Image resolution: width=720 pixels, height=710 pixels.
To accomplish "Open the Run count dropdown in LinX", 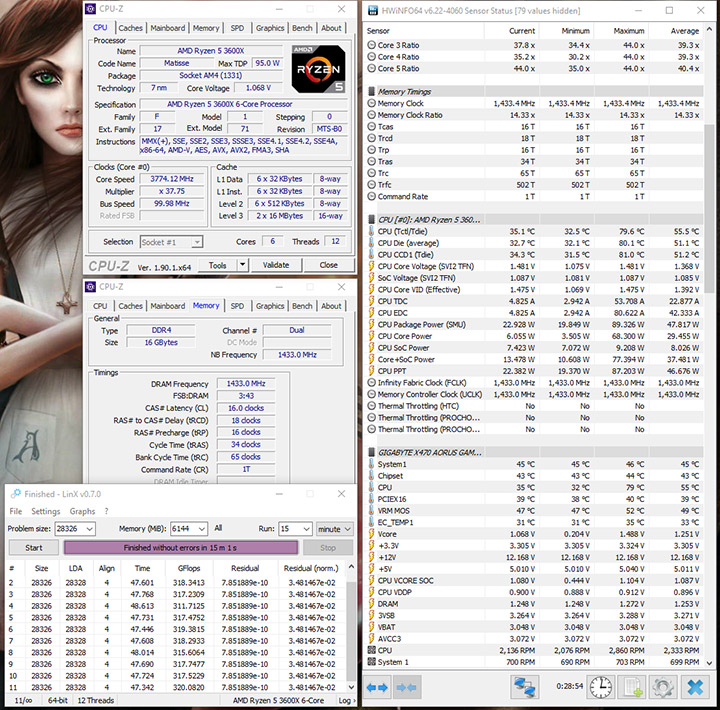I will click(x=295, y=529).
